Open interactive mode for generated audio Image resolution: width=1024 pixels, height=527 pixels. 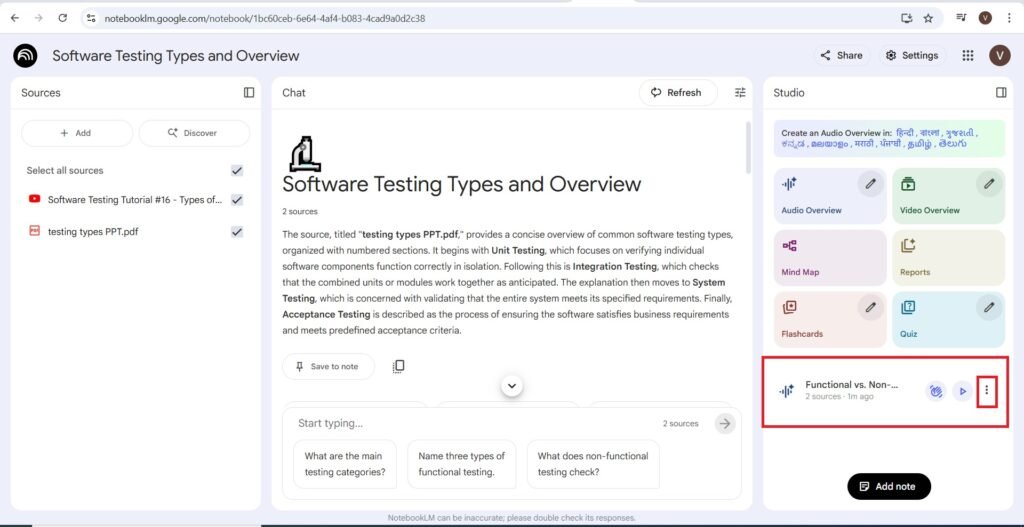pos(935,391)
